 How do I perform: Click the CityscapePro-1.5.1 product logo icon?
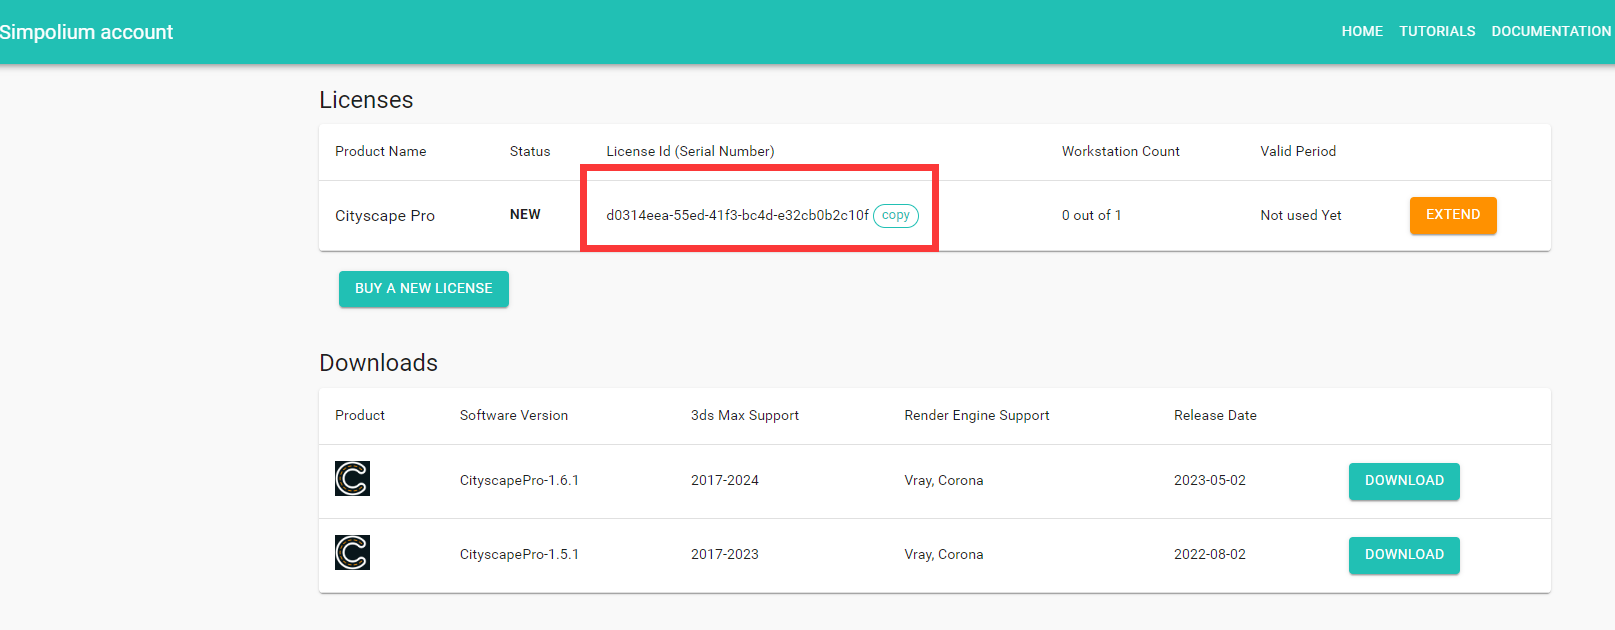coord(352,552)
